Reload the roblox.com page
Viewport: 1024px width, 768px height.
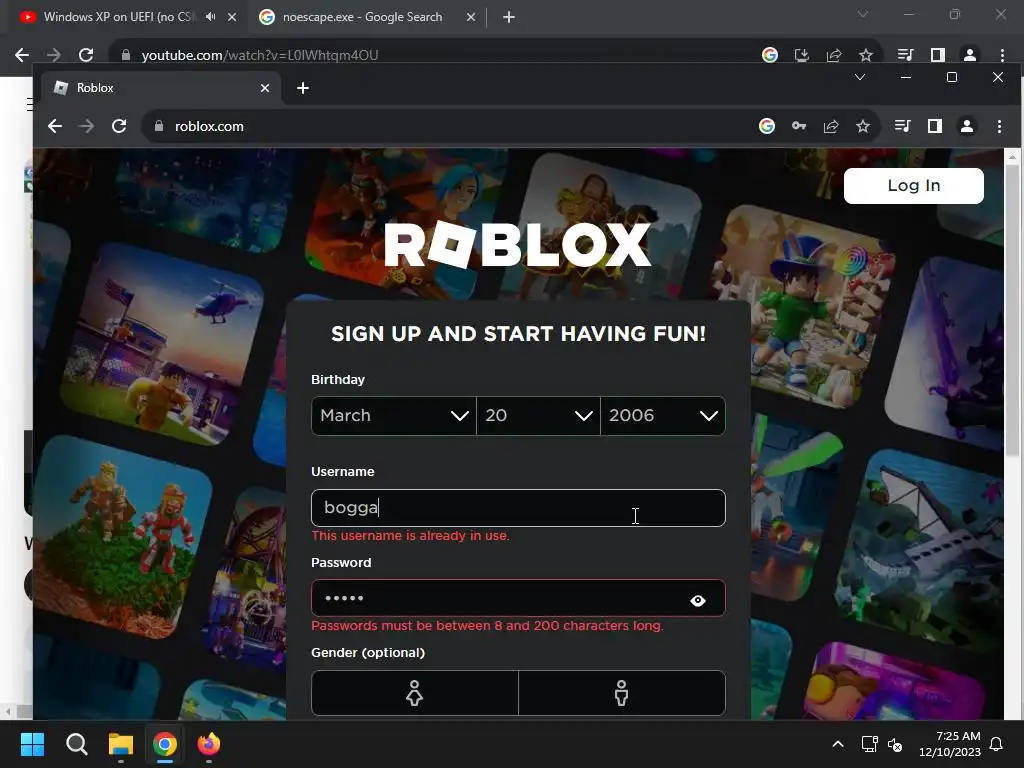119,126
